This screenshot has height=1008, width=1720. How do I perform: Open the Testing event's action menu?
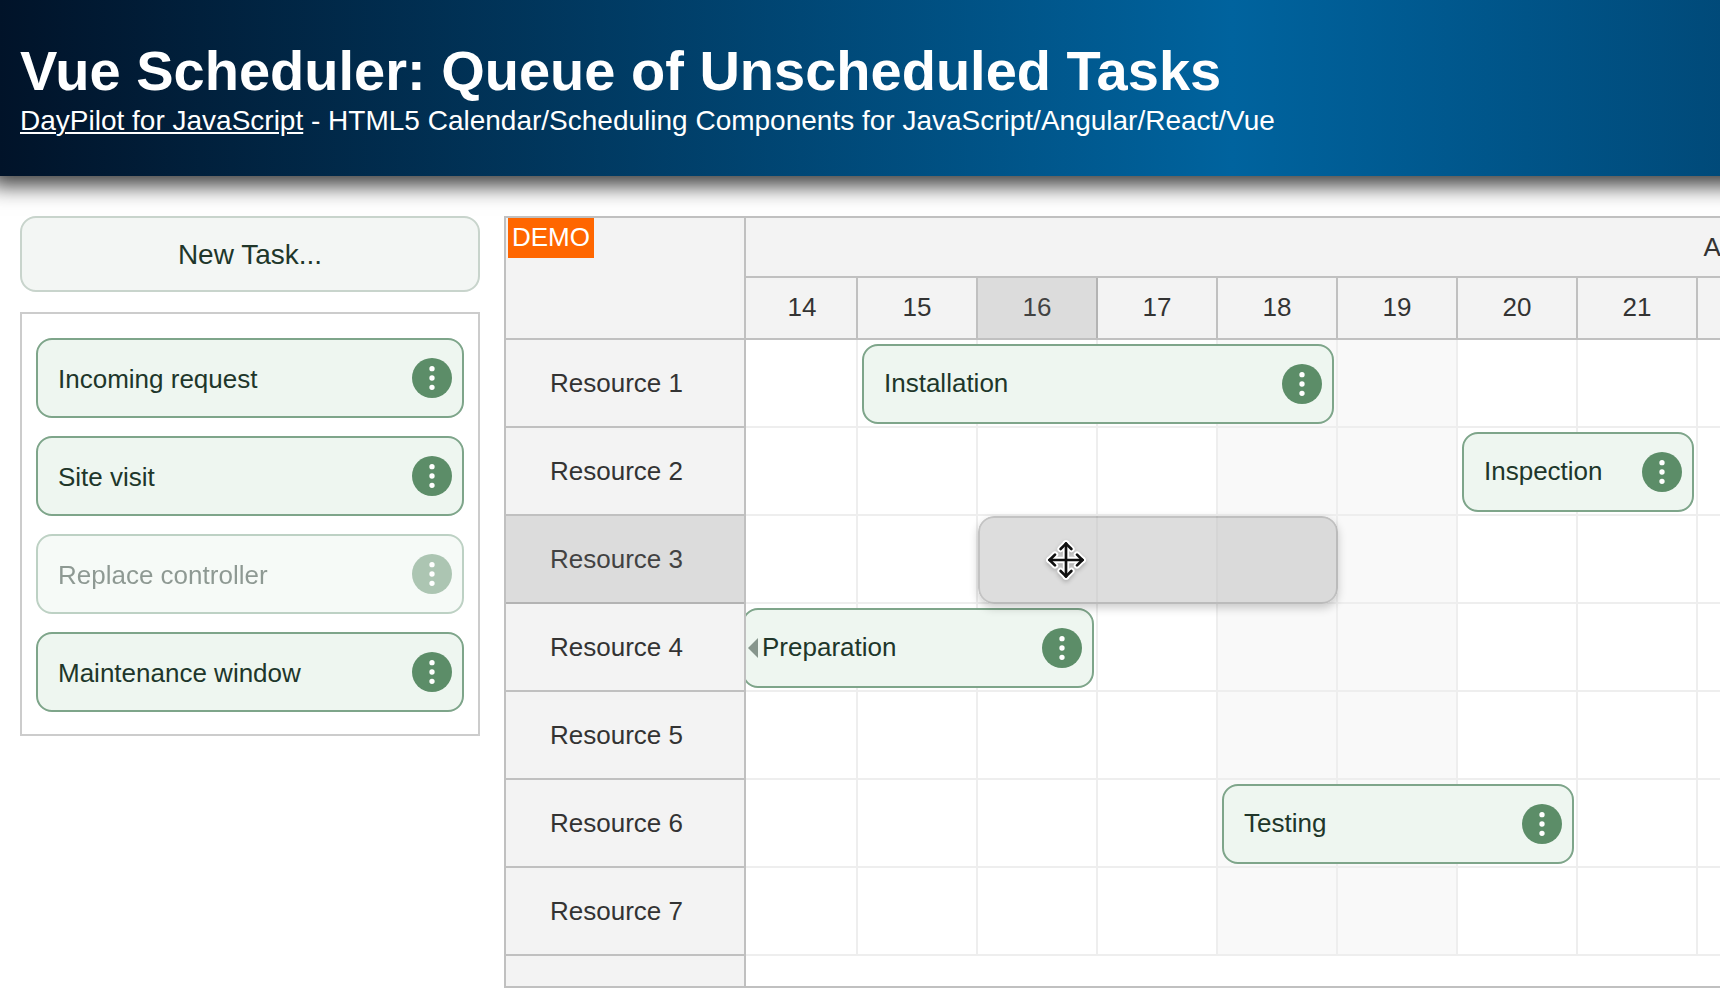1541,823
